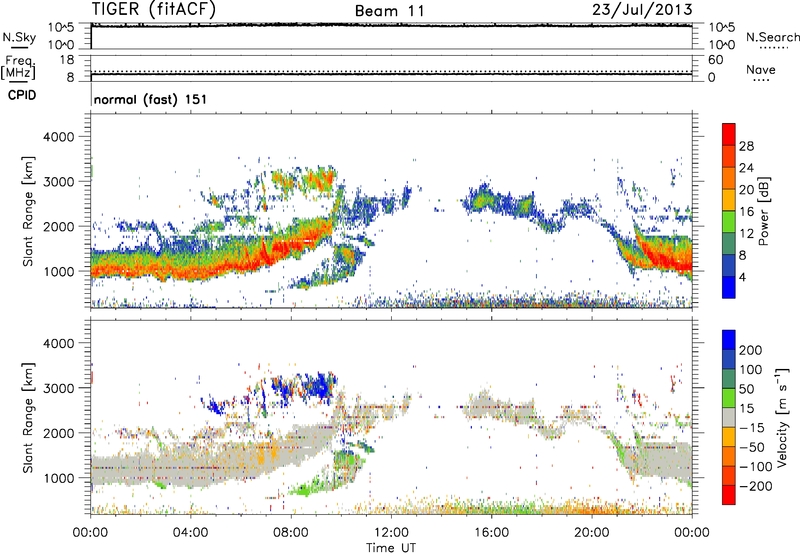Select the '3000' range tick in the velocity panel
The width and height of the screenshot is (800, 554).
pyautogui.click(x=59, y=388)
